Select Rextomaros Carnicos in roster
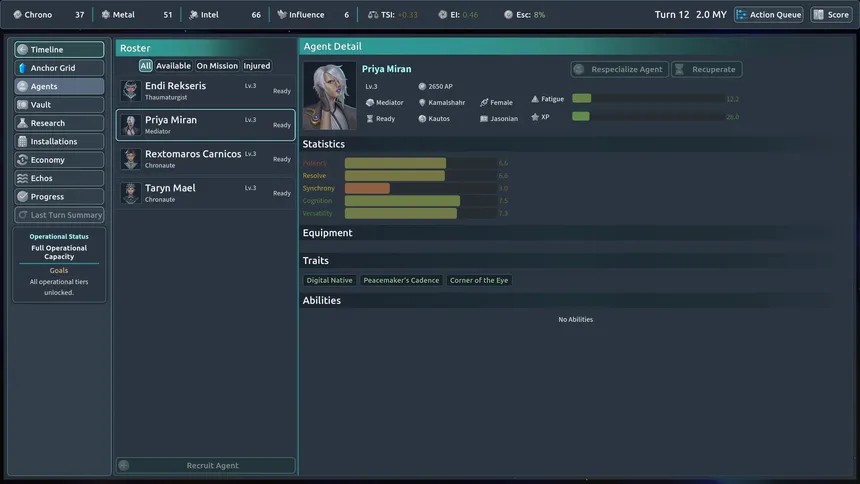This screenshot has height=484, width=860. pos(206,159)
